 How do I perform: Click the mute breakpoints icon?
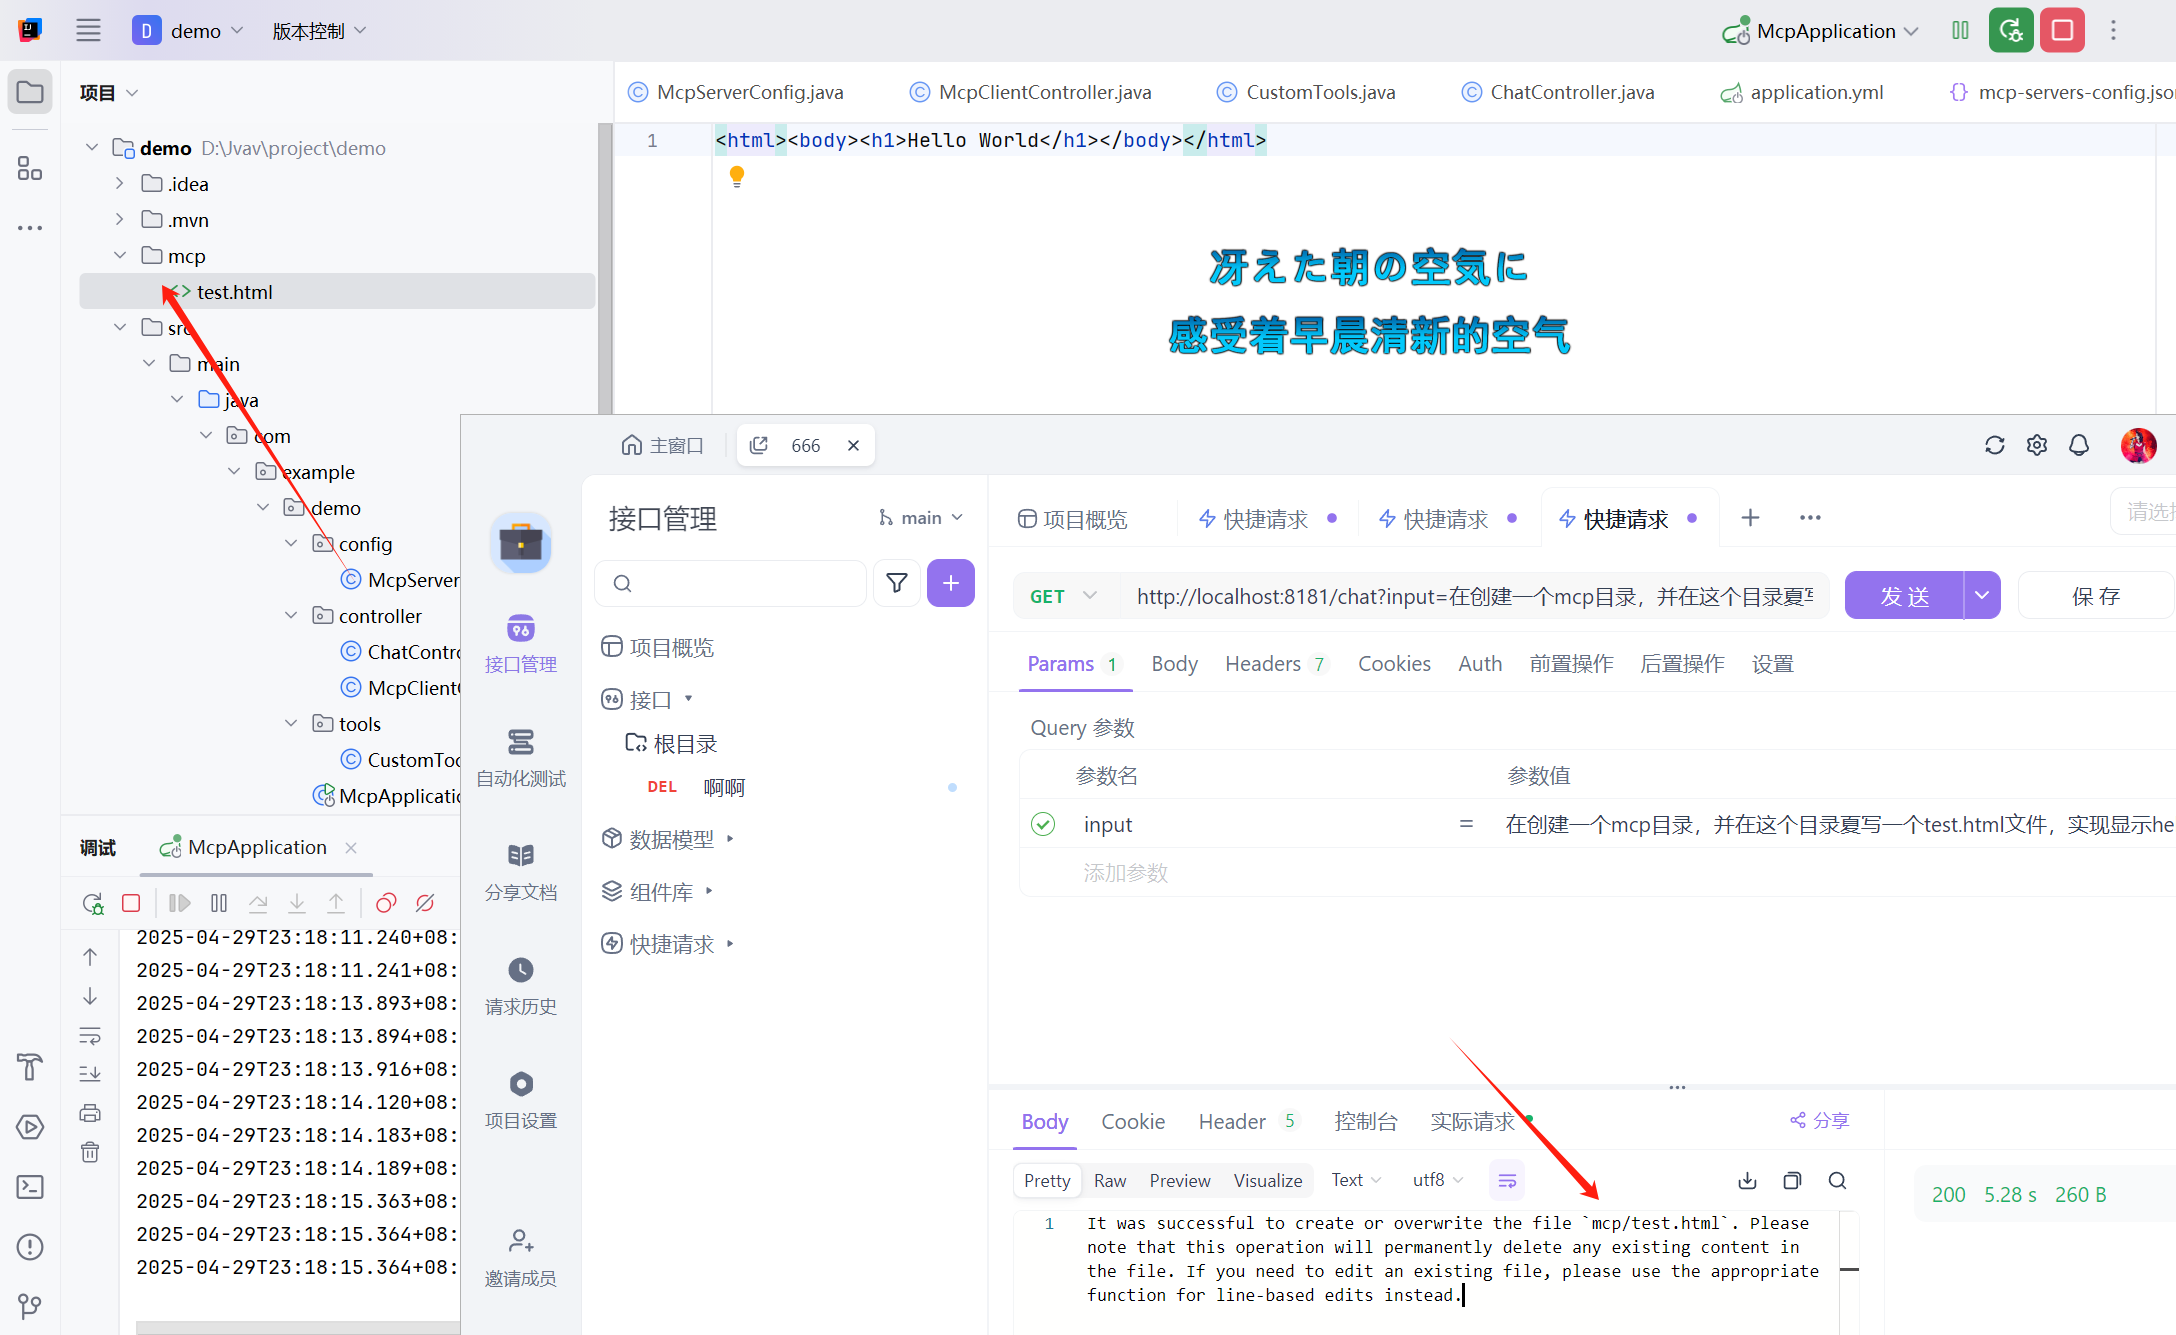425,903
